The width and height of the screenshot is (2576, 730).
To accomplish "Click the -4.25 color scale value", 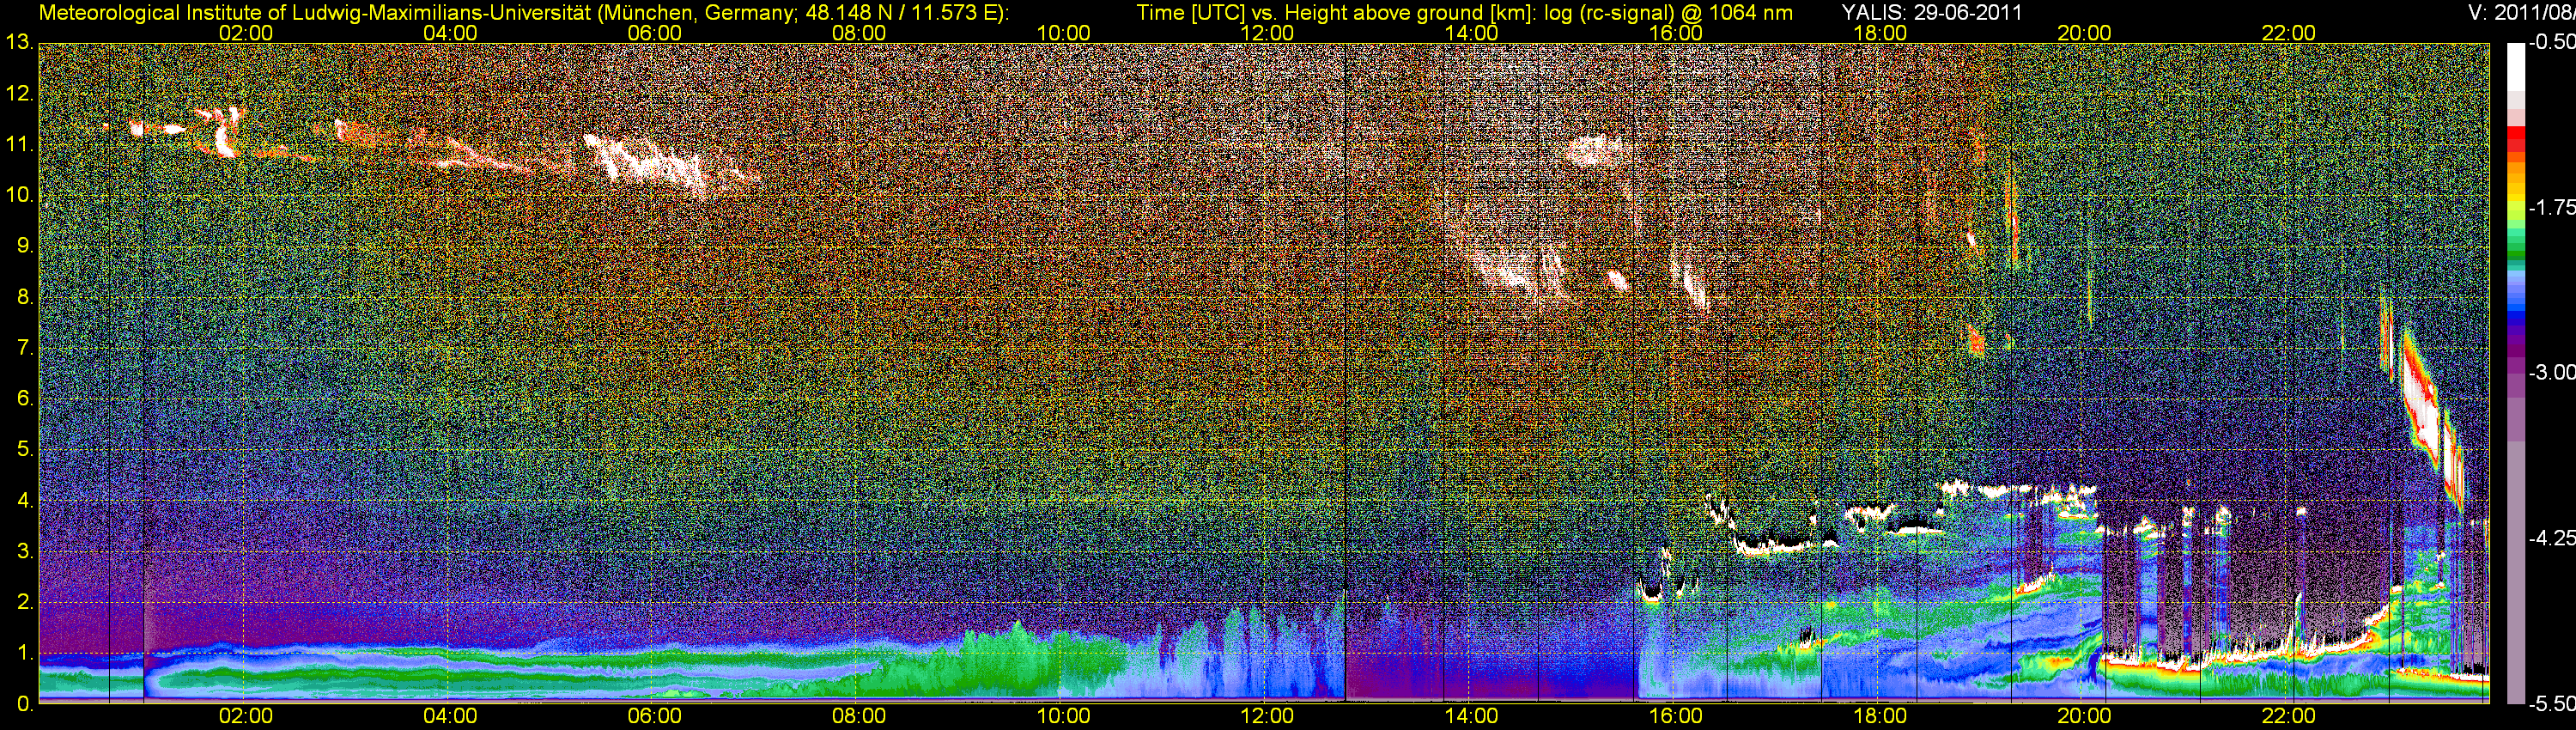I will click(x=2551, y=538).
